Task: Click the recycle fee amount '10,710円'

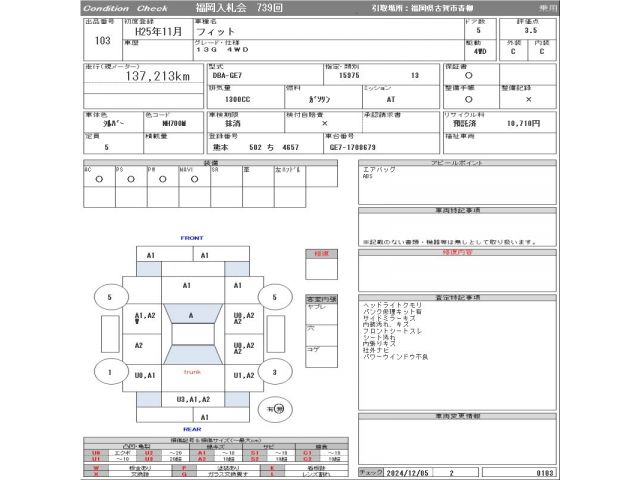Action: pos(524,123)
